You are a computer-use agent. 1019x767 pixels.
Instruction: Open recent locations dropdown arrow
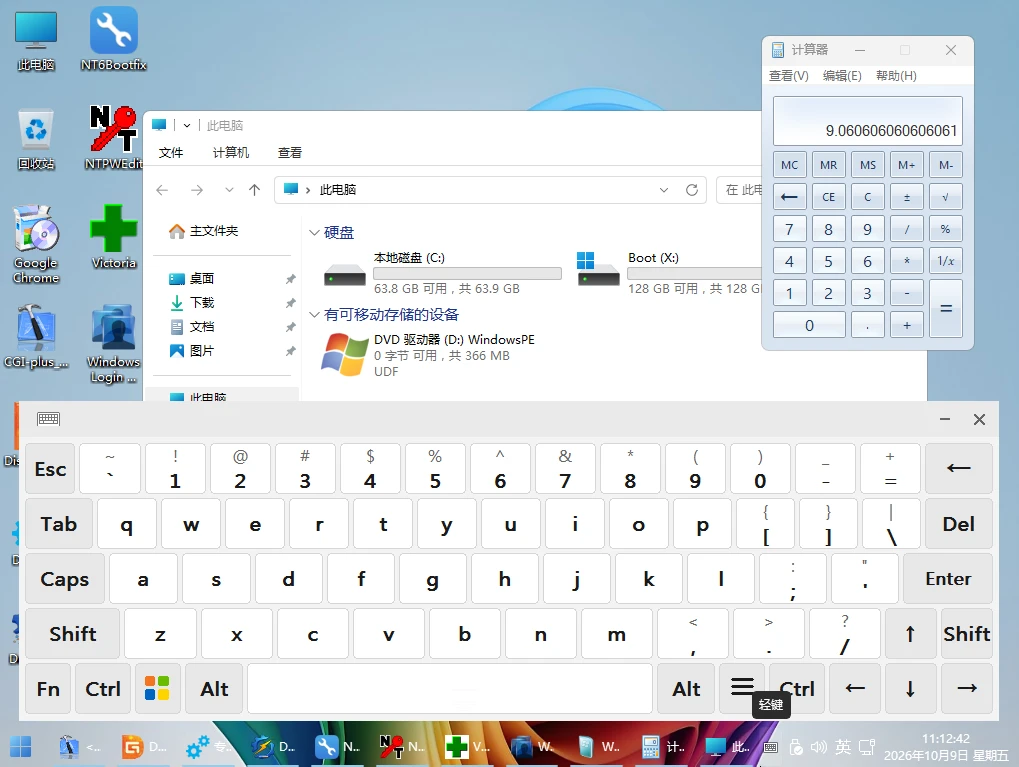229,190
